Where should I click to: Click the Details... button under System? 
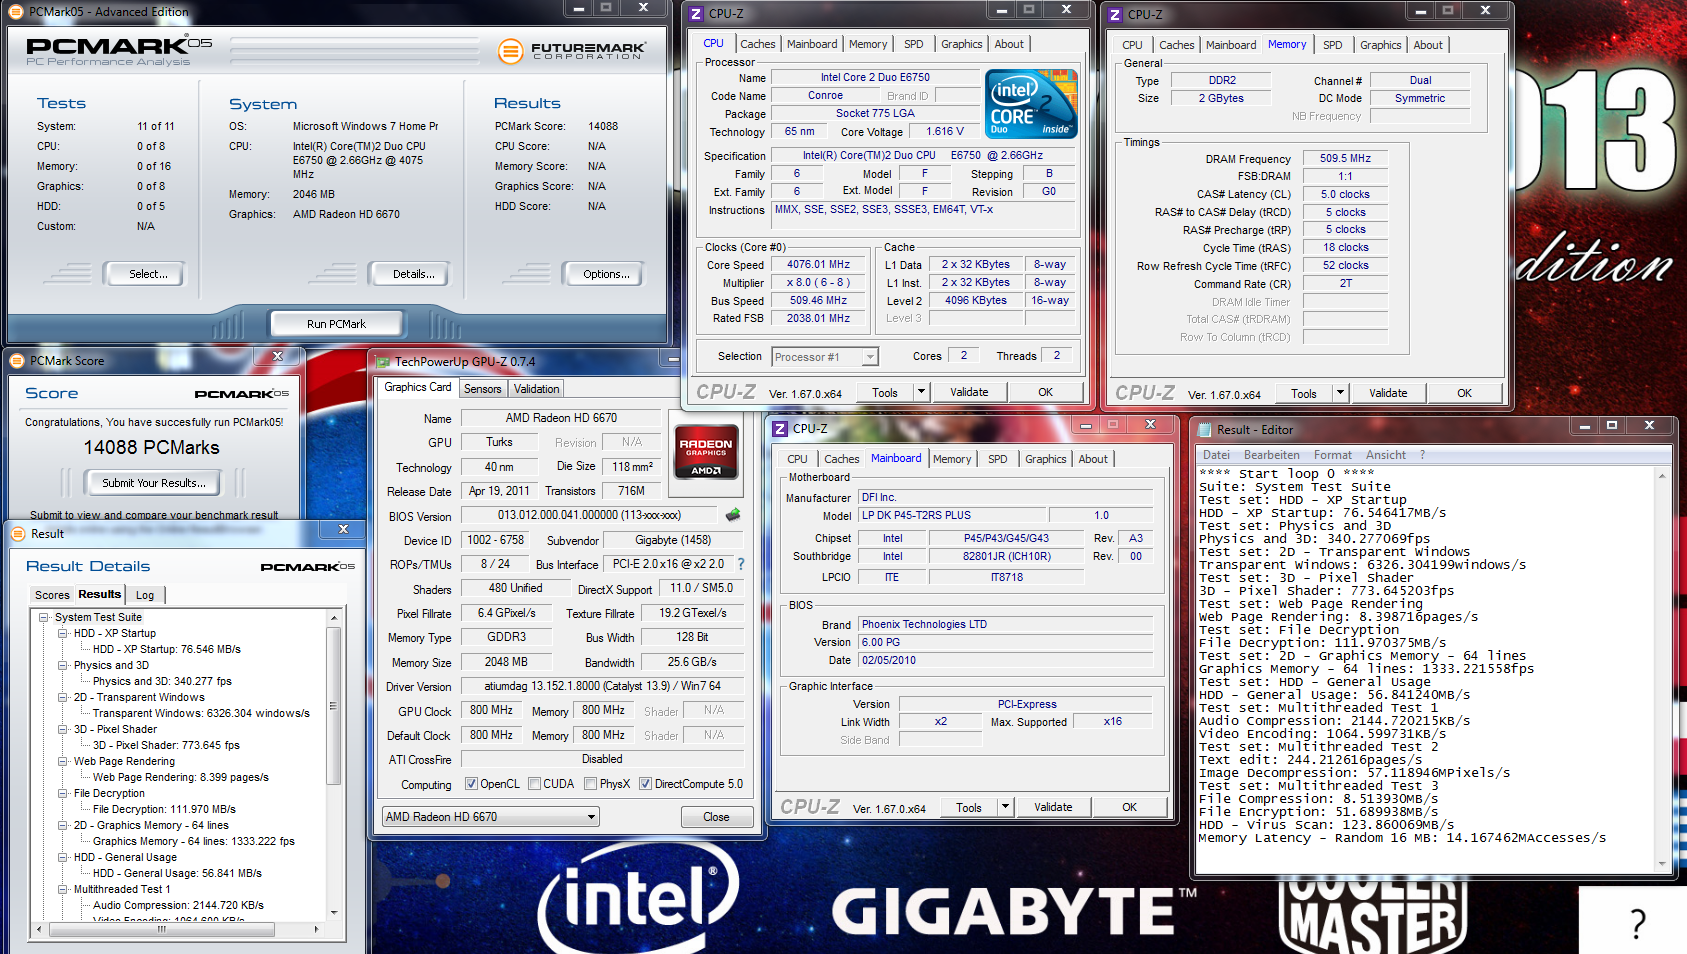pos(413,274)
